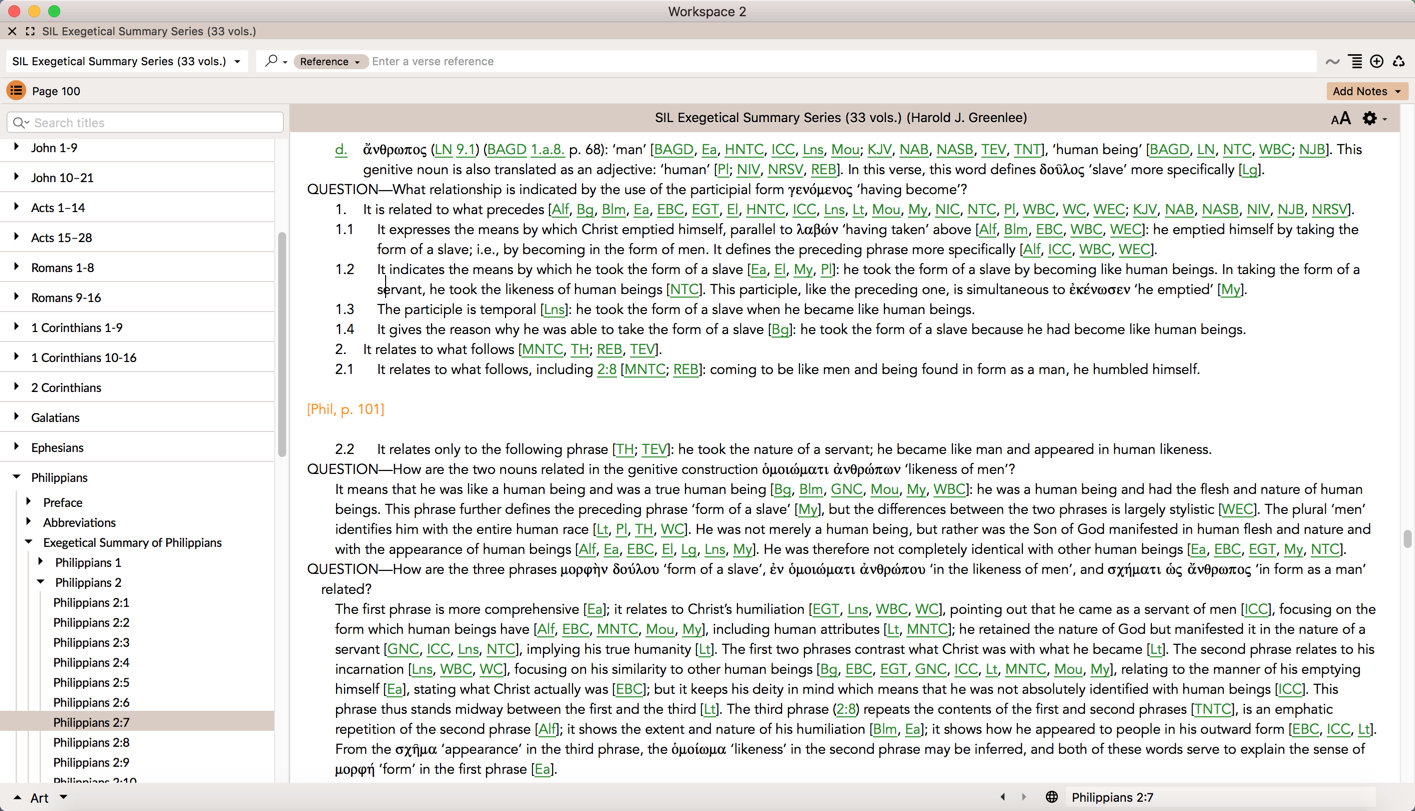Image resolution: width=1415 pixels, height=811 pixels.
Task: Click the TEV link in item 2
Action: coord(642,350)
